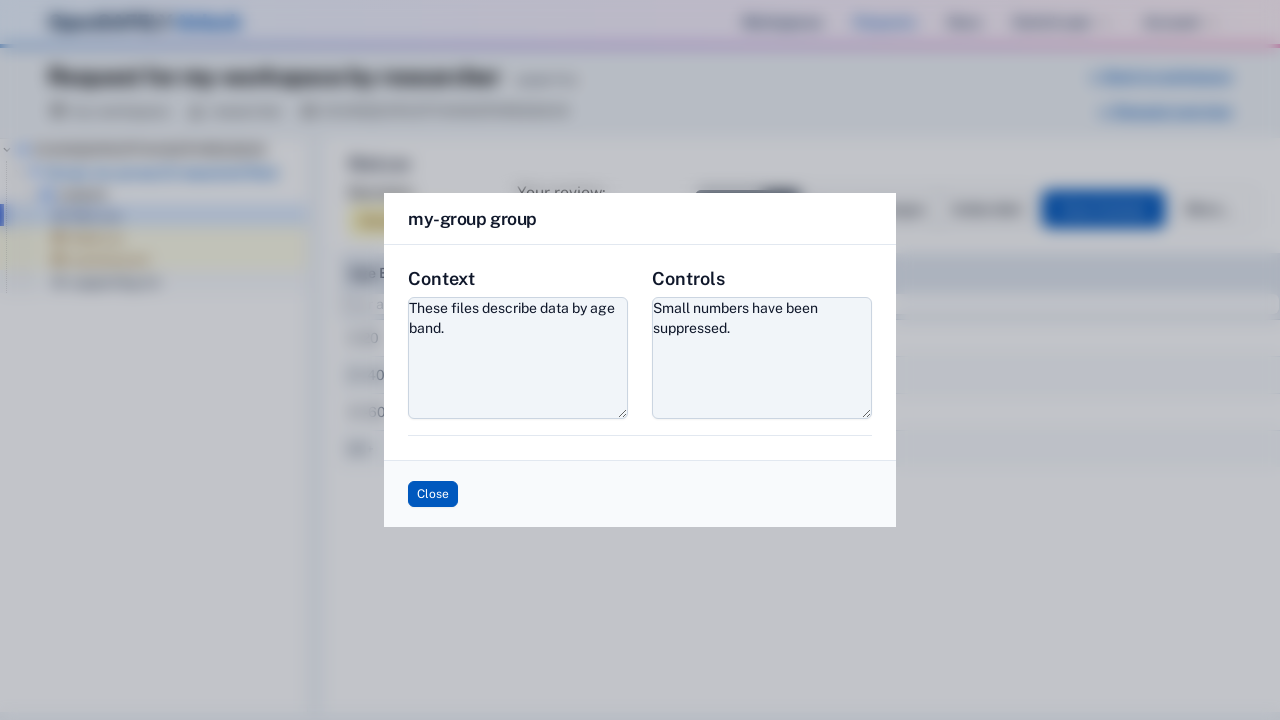Close the my-group group dialog
This screenshot has height=720, width=1280.
coord(432,494)
